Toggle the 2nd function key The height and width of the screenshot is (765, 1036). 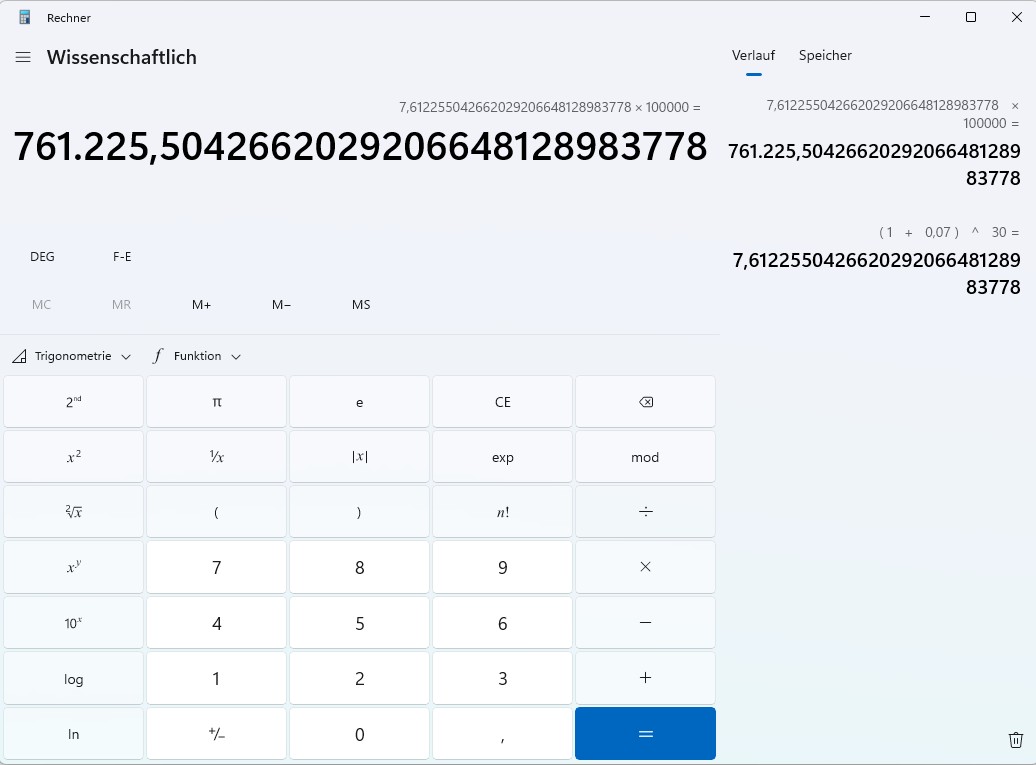click(x=73, y=402)
